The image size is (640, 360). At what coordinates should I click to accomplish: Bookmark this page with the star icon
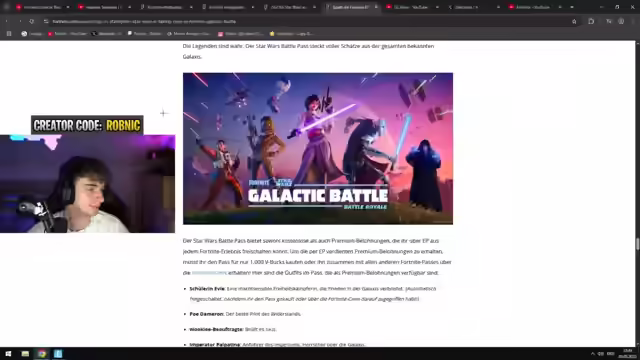[574, 21]
